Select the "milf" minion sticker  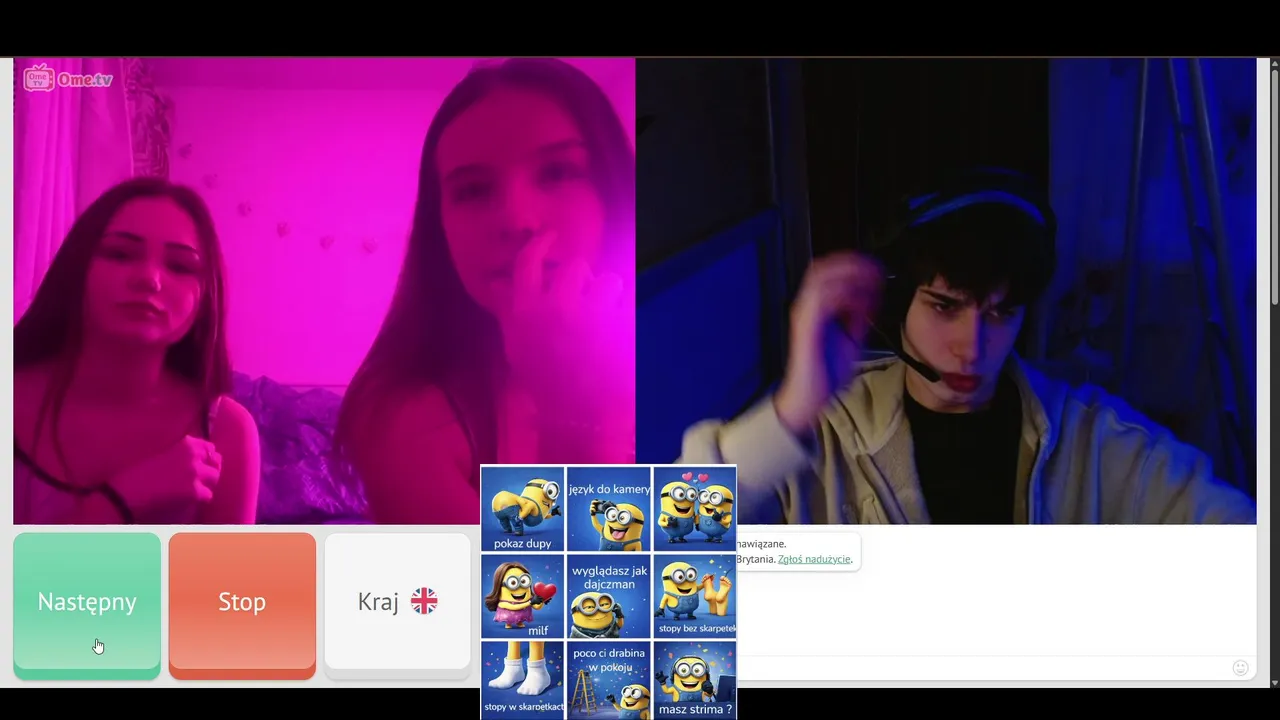tap(523, 596)
